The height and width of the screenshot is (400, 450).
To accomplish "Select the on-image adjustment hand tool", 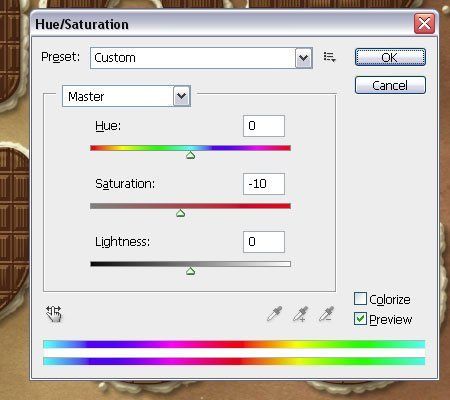I will [x=54, y=314].
